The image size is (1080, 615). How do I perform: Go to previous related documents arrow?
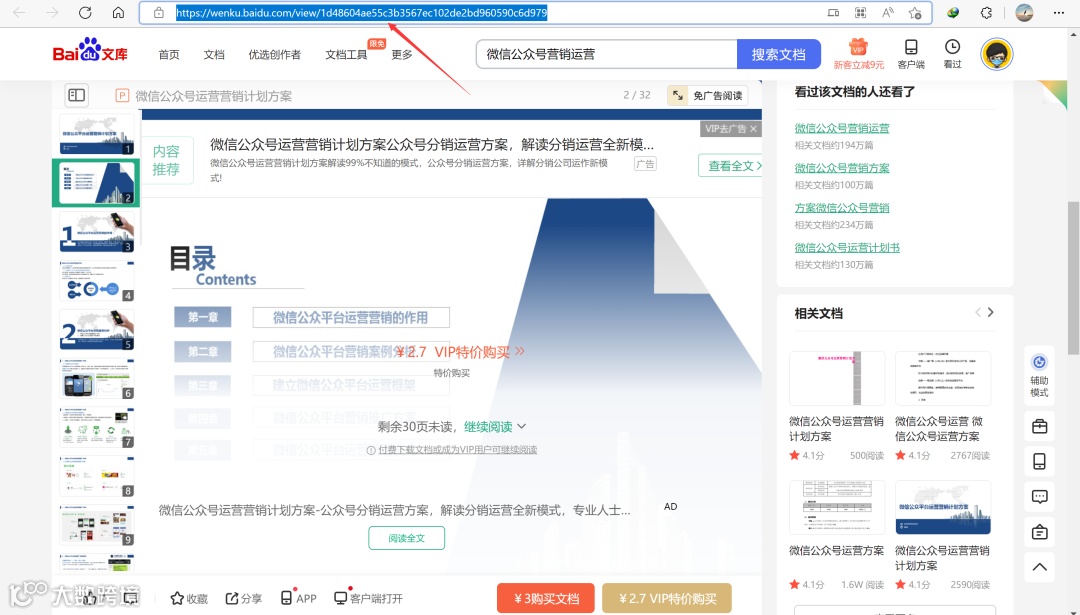978,313
